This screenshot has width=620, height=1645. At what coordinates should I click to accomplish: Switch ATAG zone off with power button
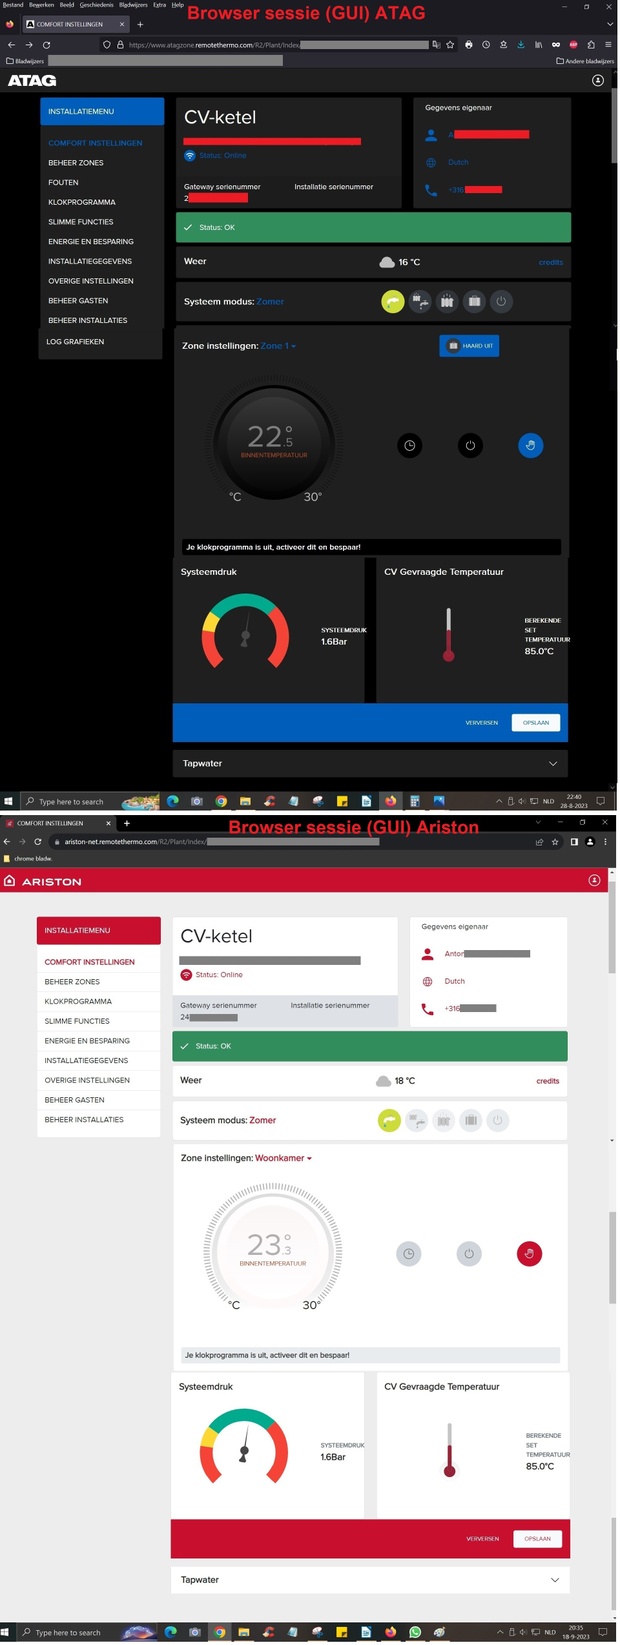click(470, 446)
